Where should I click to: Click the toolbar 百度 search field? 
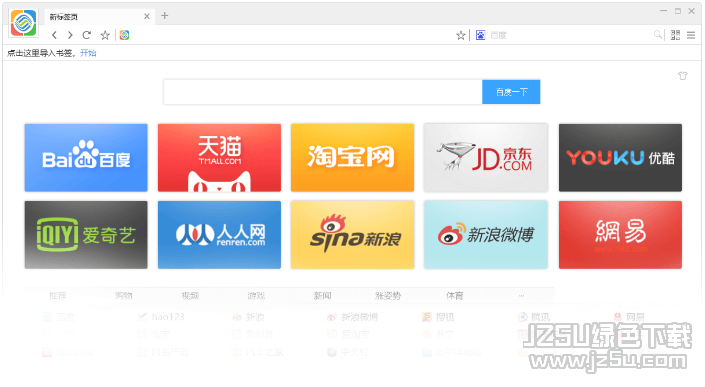pyautogui.click(x=569, y=35)
